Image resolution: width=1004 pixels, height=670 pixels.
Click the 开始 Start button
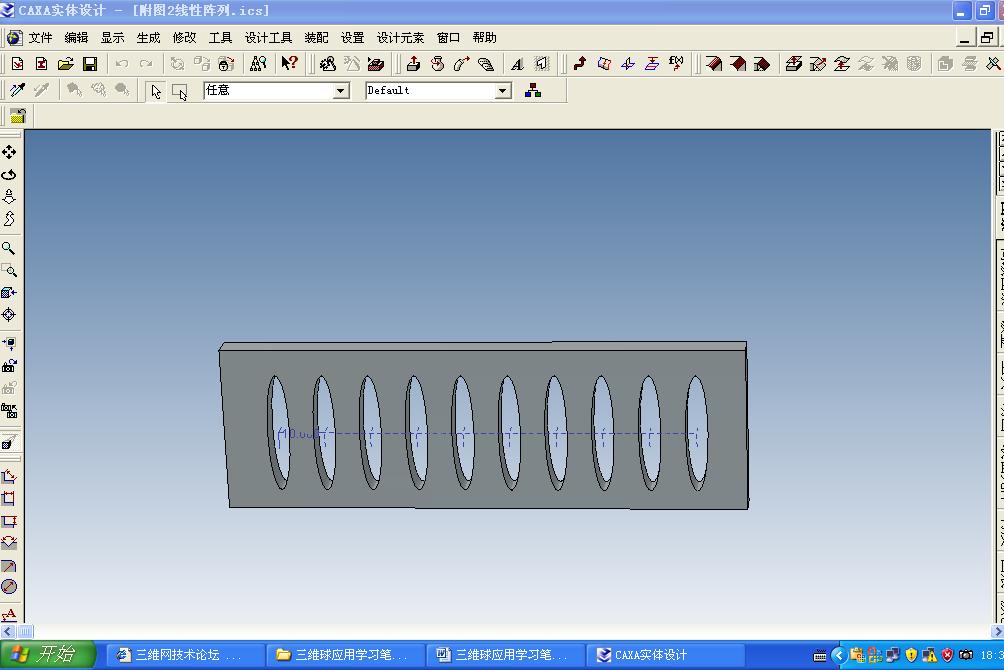point(47,655)
